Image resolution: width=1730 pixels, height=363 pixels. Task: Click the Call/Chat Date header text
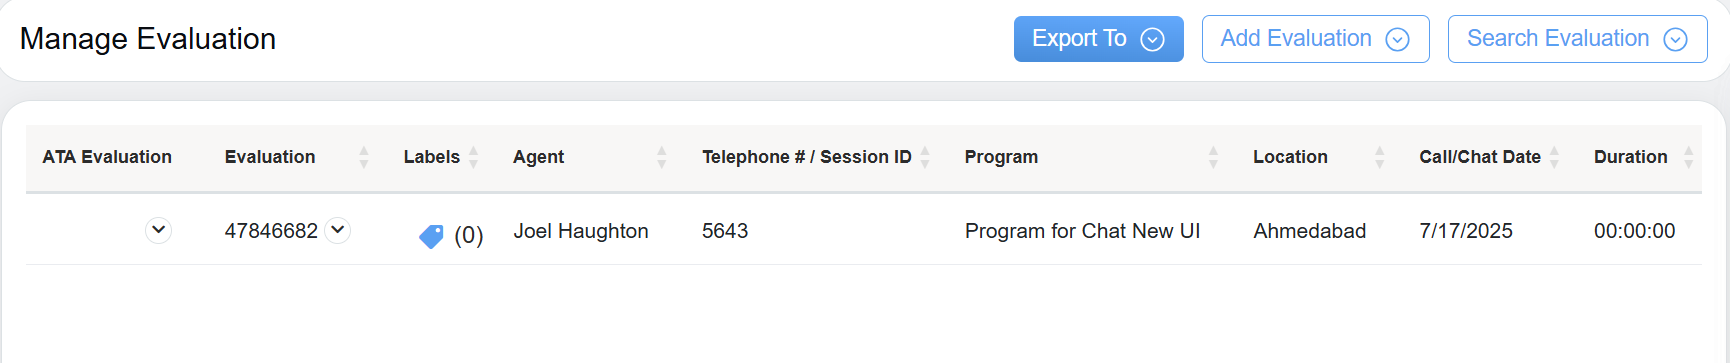pos(1480,157)
